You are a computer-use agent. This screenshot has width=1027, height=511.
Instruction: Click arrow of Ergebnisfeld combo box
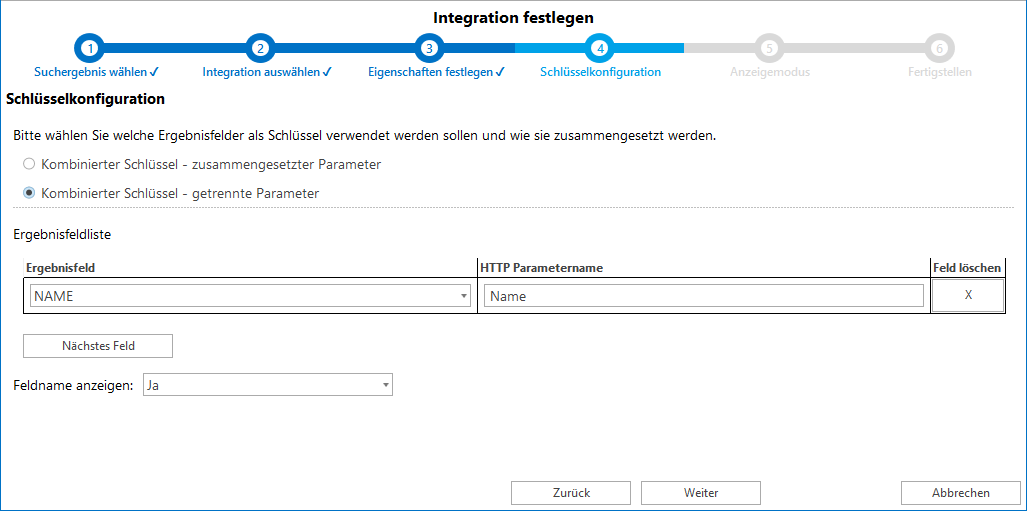tap(463, 296)
